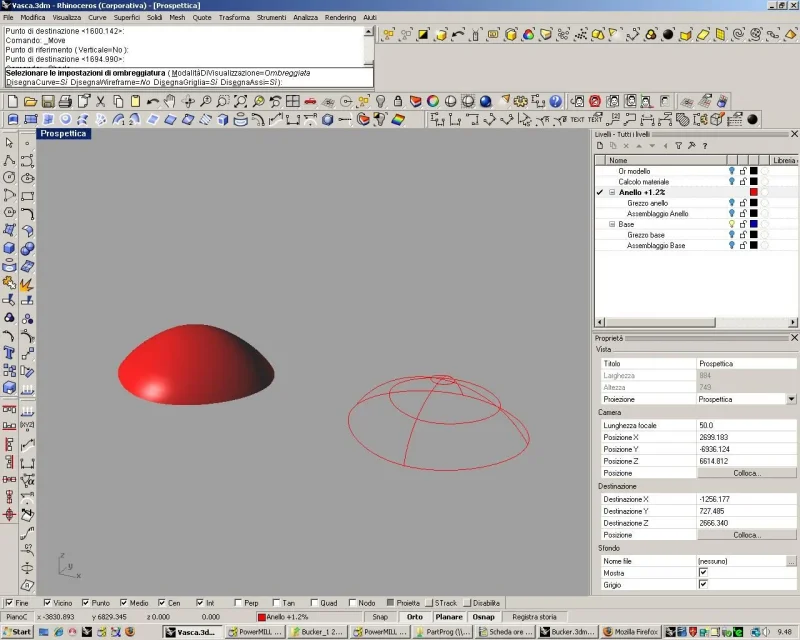Image resolution: width=800 pixels, height=640 pixels.
Task: Open the Analizza menu
Action: [305, 17]
